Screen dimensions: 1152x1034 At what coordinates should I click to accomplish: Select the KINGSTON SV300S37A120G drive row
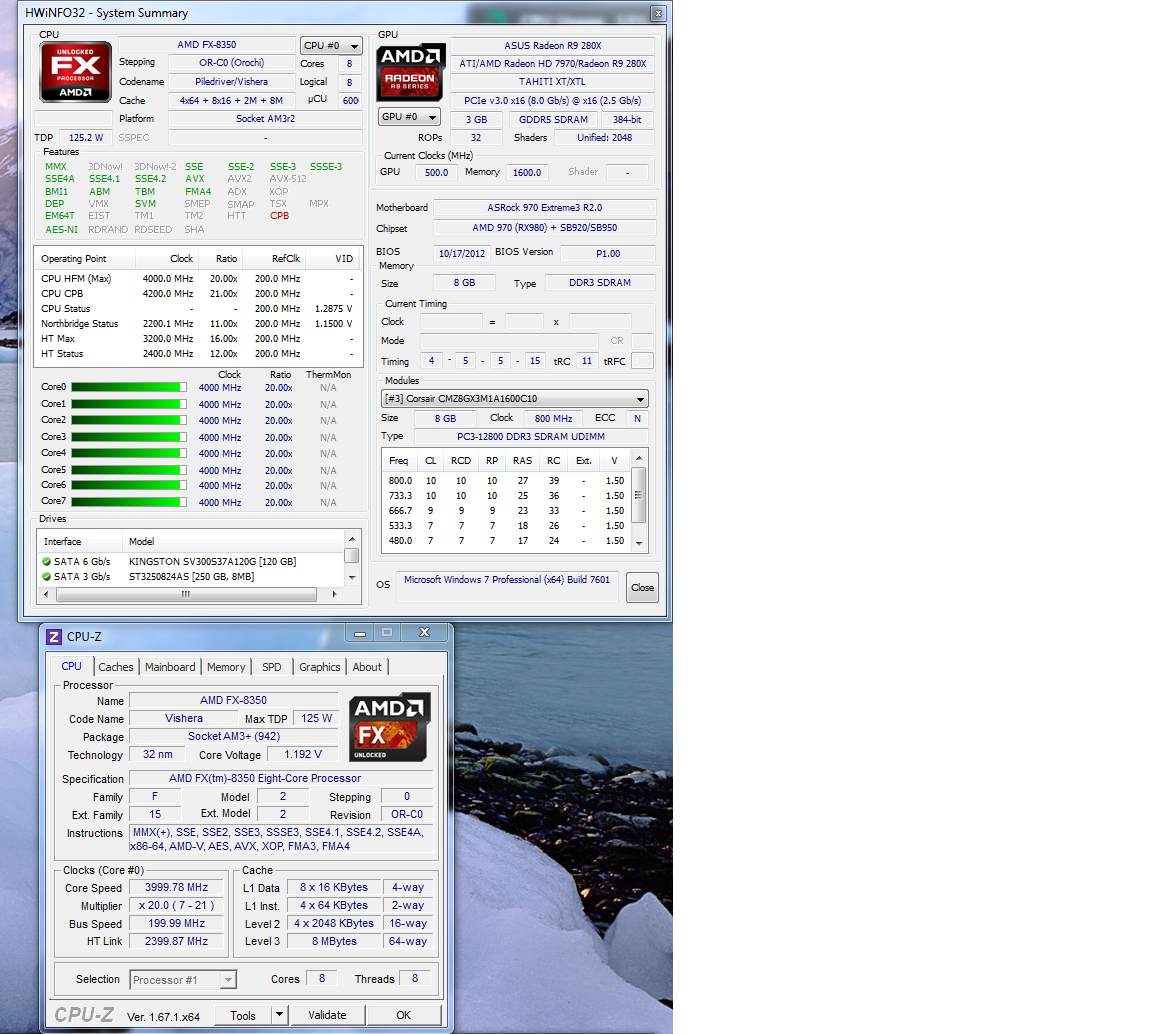click(x=191, y=561)
